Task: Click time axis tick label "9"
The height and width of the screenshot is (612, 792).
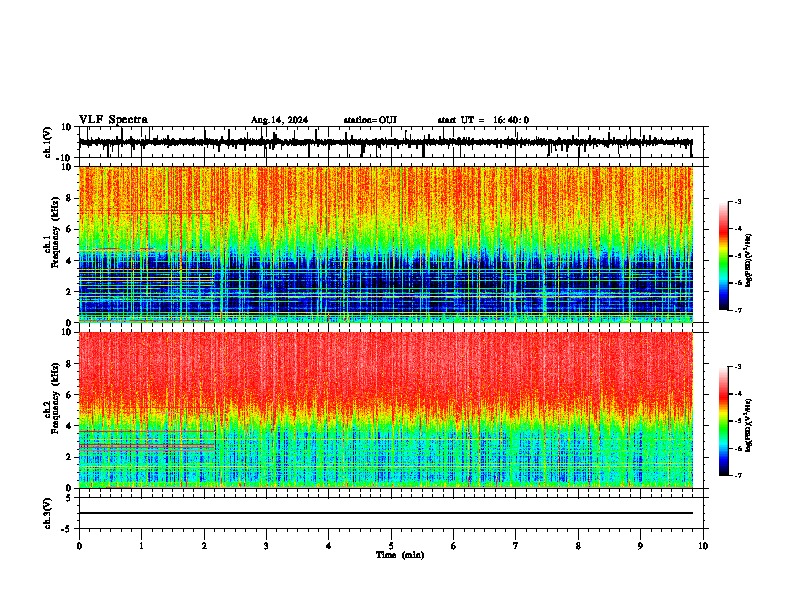Action: pos(640,546)
